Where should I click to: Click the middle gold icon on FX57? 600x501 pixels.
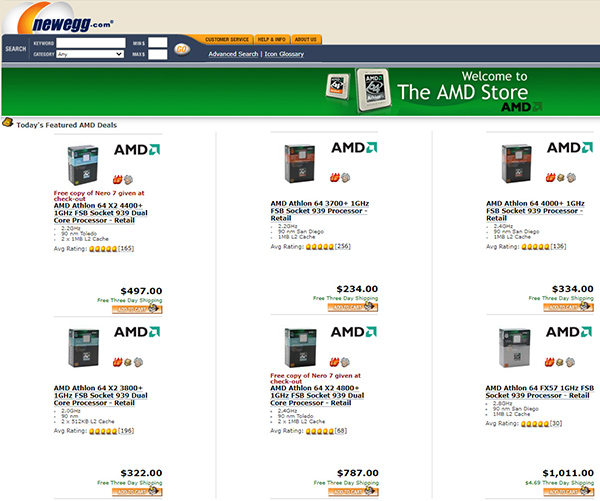click(559, 362)
